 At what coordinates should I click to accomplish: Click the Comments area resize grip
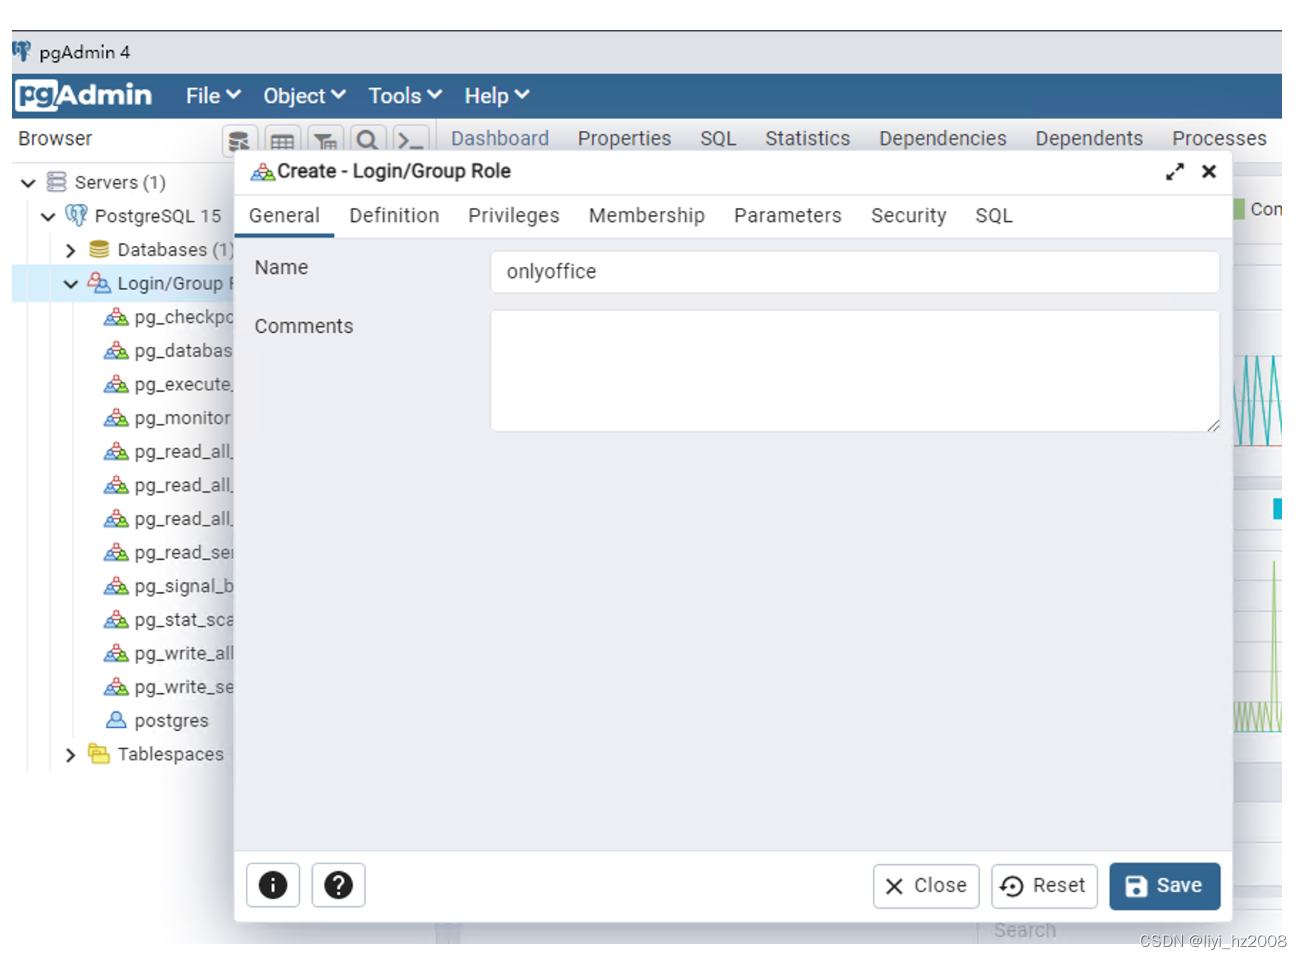1212,425
